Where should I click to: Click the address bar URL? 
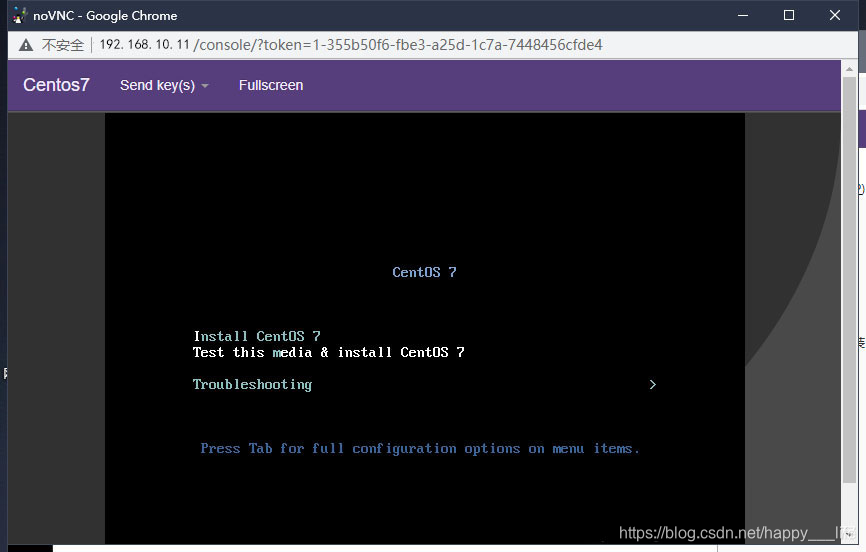pos(351,45)
